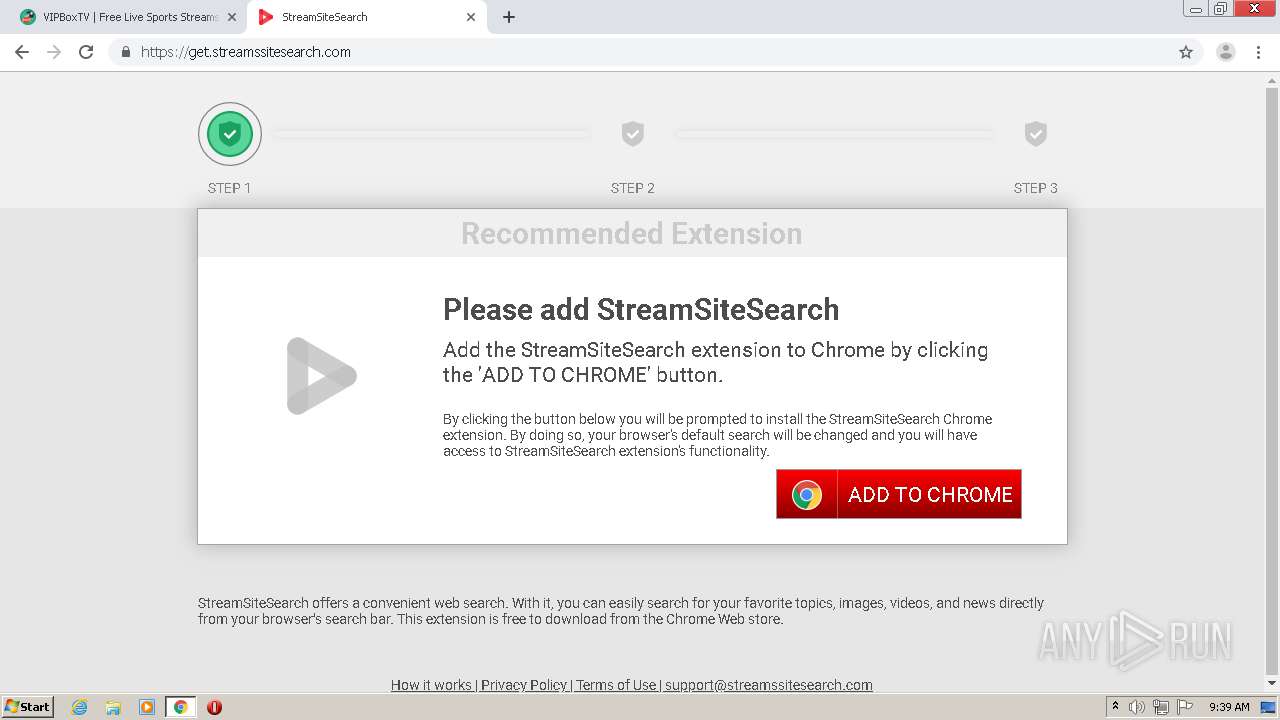Reload the current page
Viewport: 1280px width, 720px height.
(x=86, y=52)
